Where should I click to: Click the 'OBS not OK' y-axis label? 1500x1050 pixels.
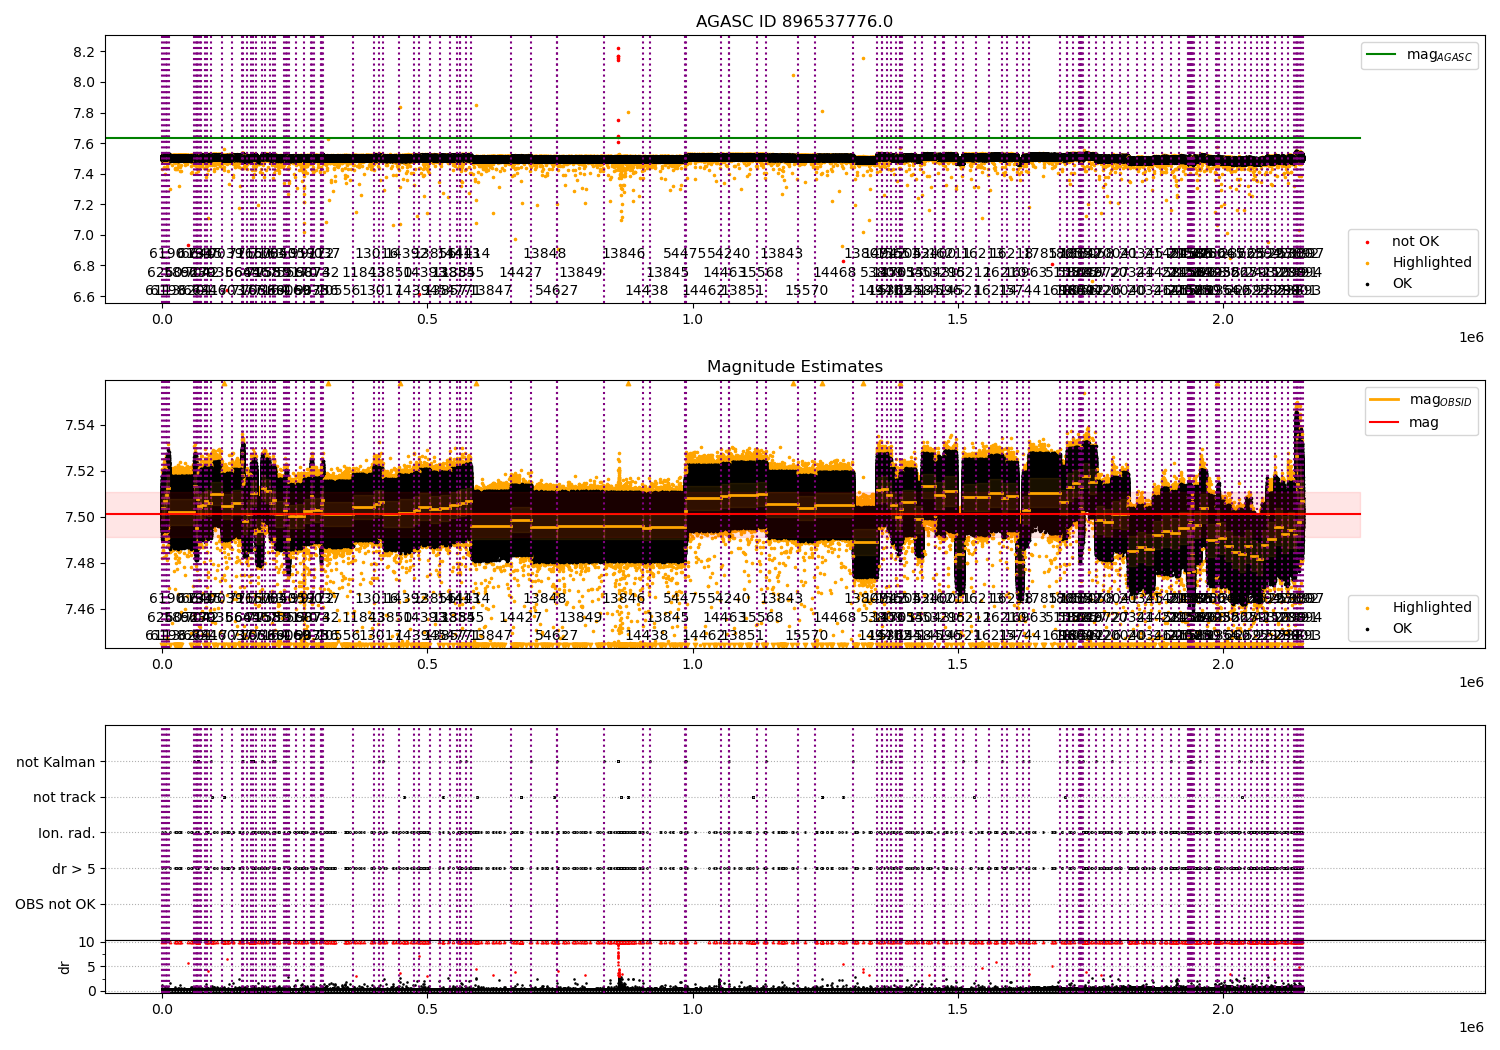(55, 904)
